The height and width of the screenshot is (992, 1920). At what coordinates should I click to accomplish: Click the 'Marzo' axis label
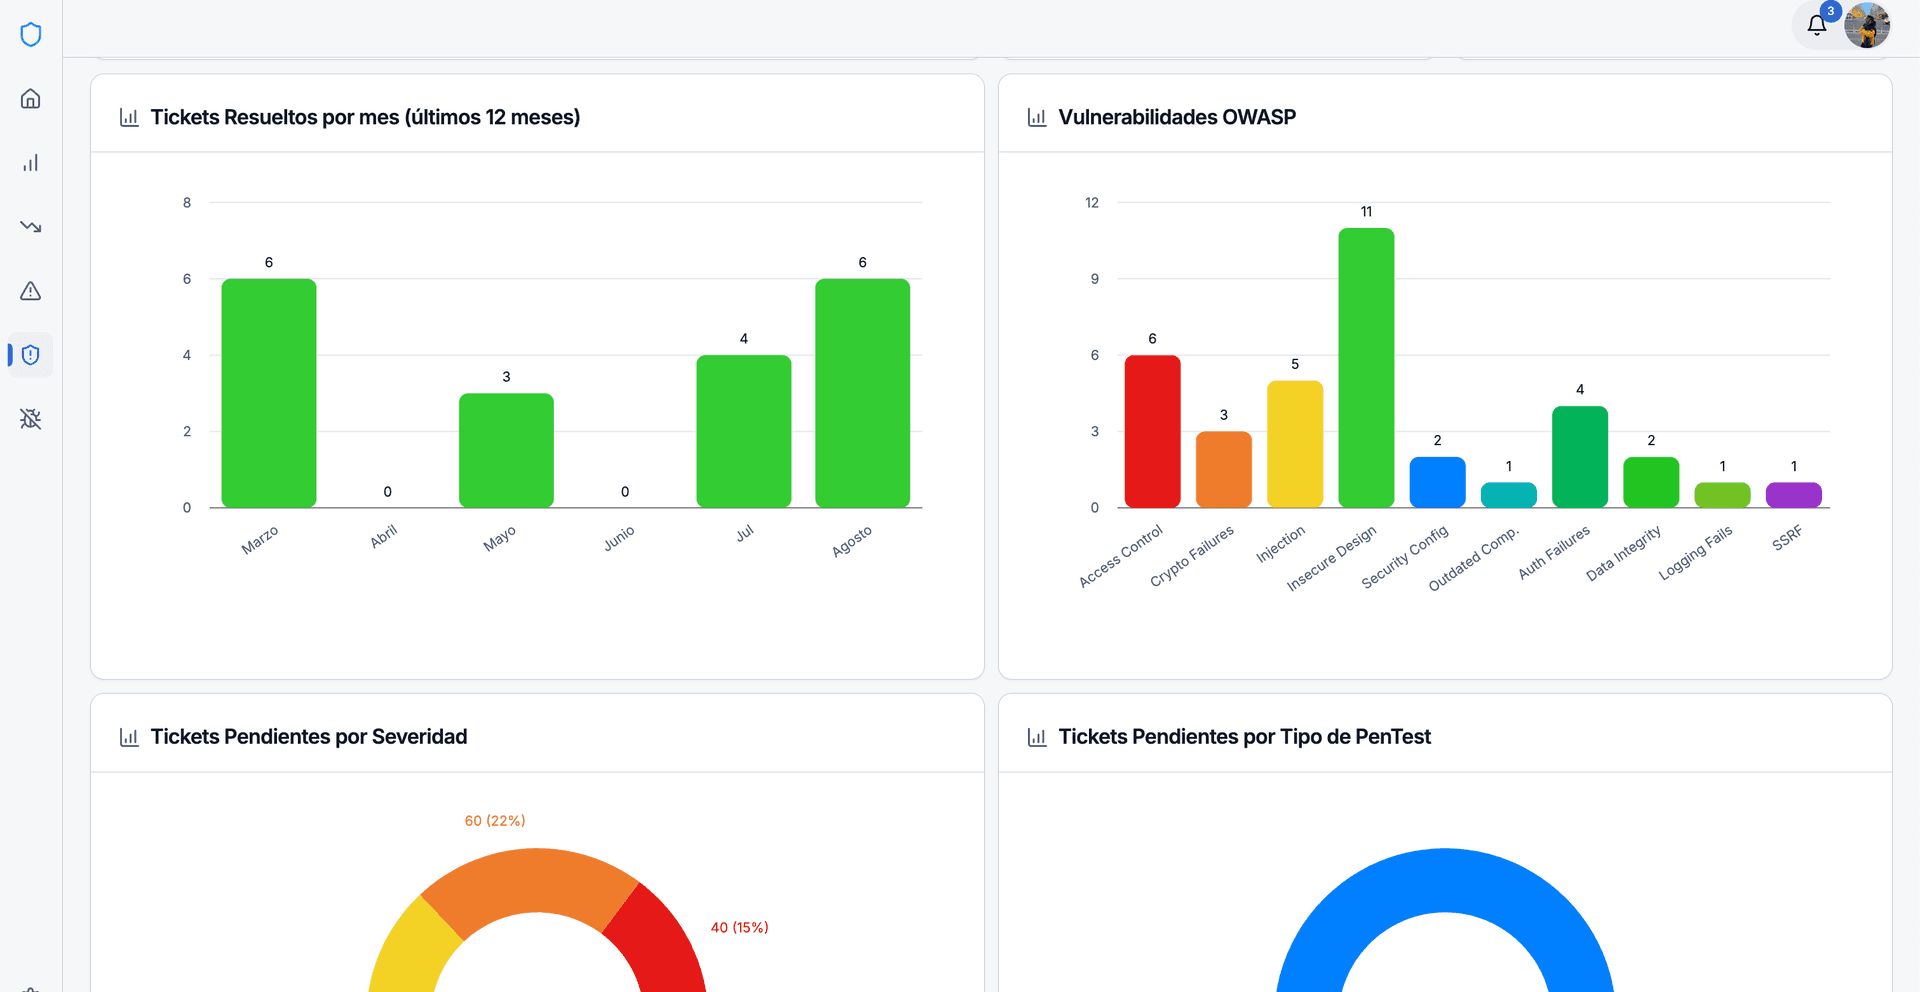[x=260, y=540]
